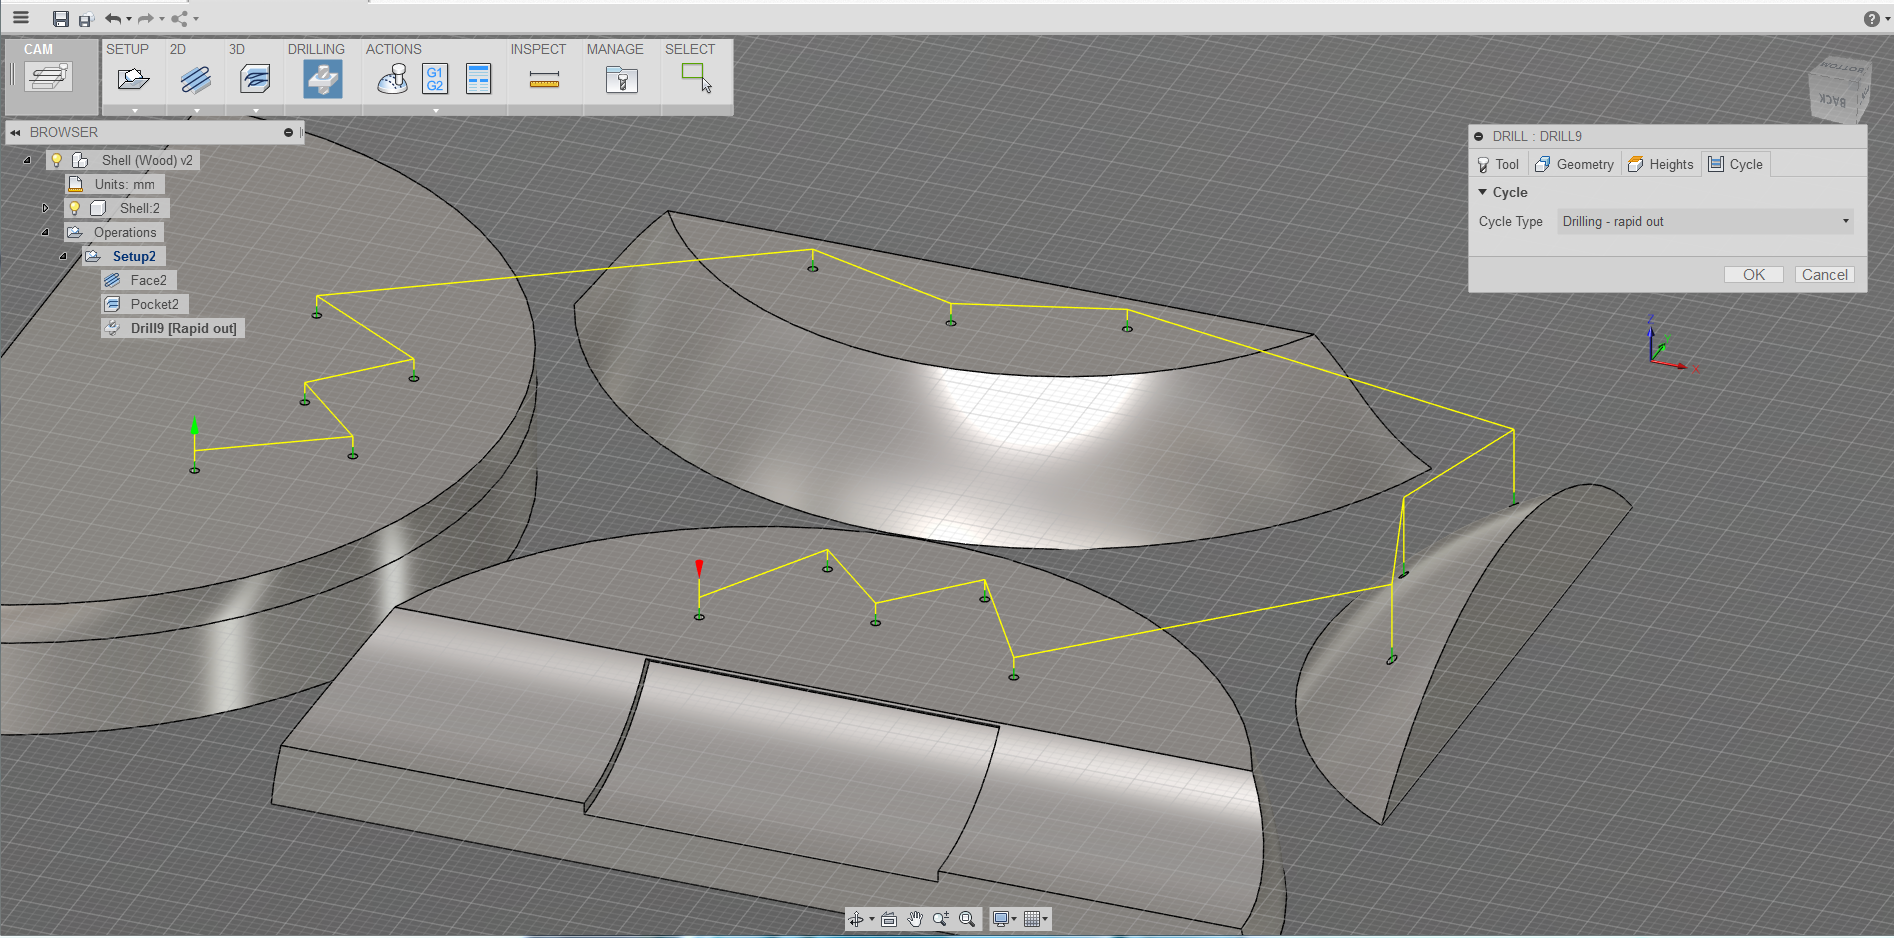Select the 3D milling strategy icon
Screen dimensions: 1894x938
pyautogui.click(x=256, y=79)
